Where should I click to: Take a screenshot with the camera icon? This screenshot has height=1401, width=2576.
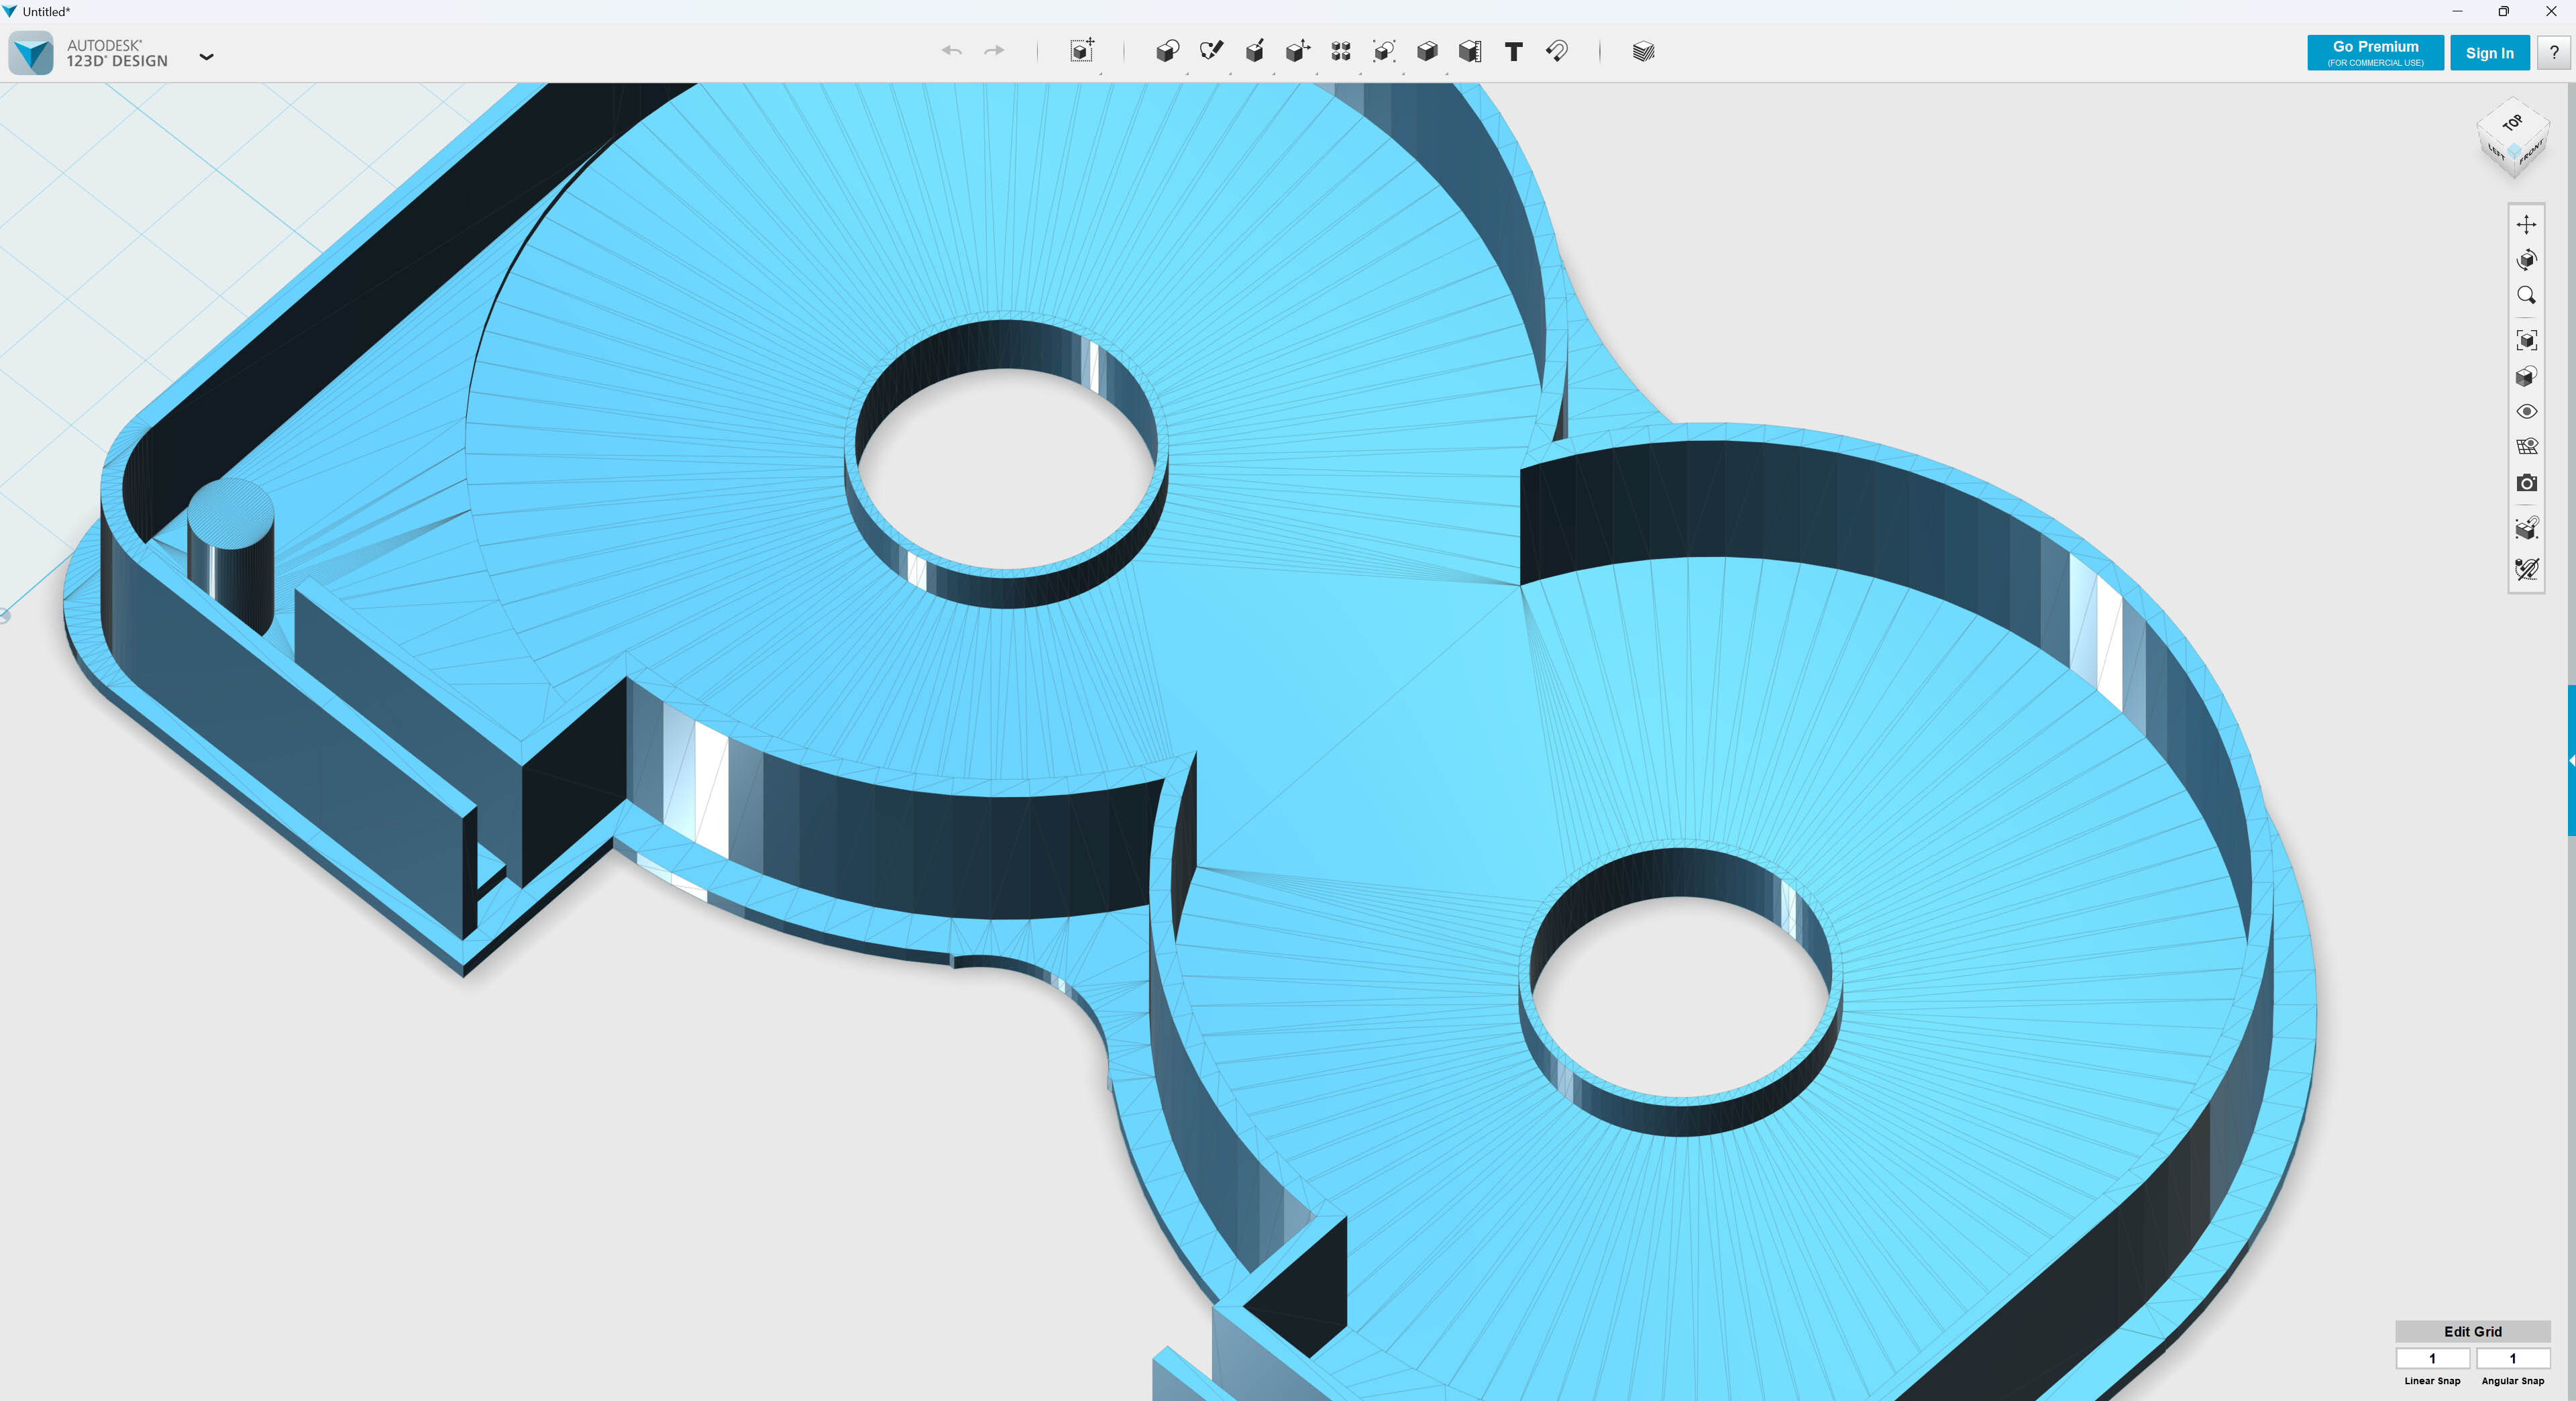[2526, 483]
